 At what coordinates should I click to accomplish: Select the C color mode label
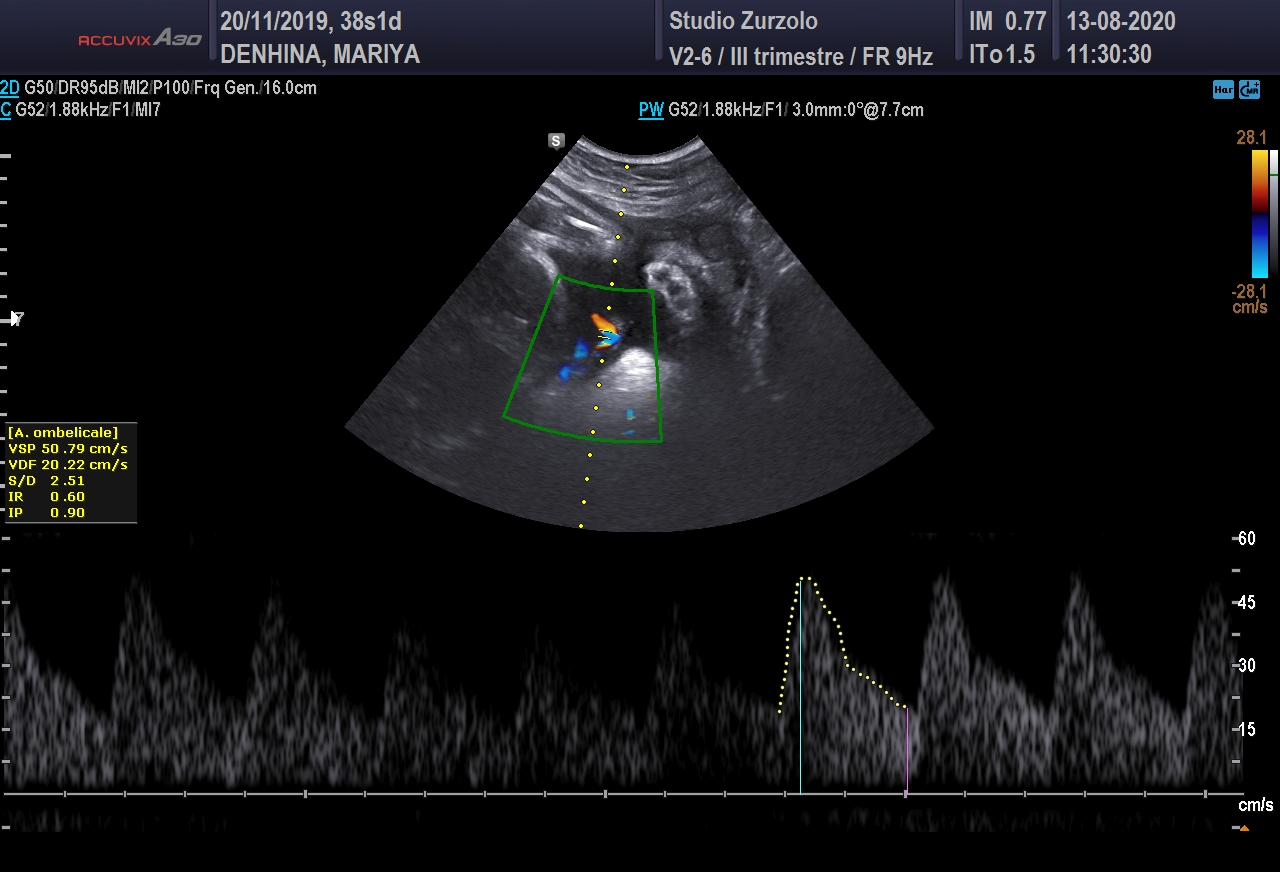coord(6,110)
